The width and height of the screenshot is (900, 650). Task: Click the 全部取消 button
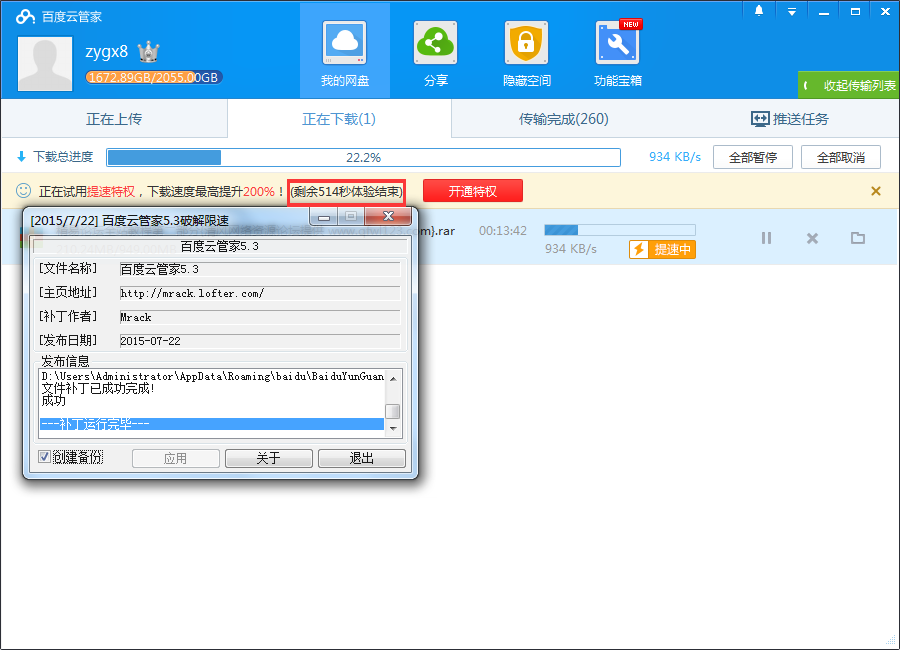point(840,157)
